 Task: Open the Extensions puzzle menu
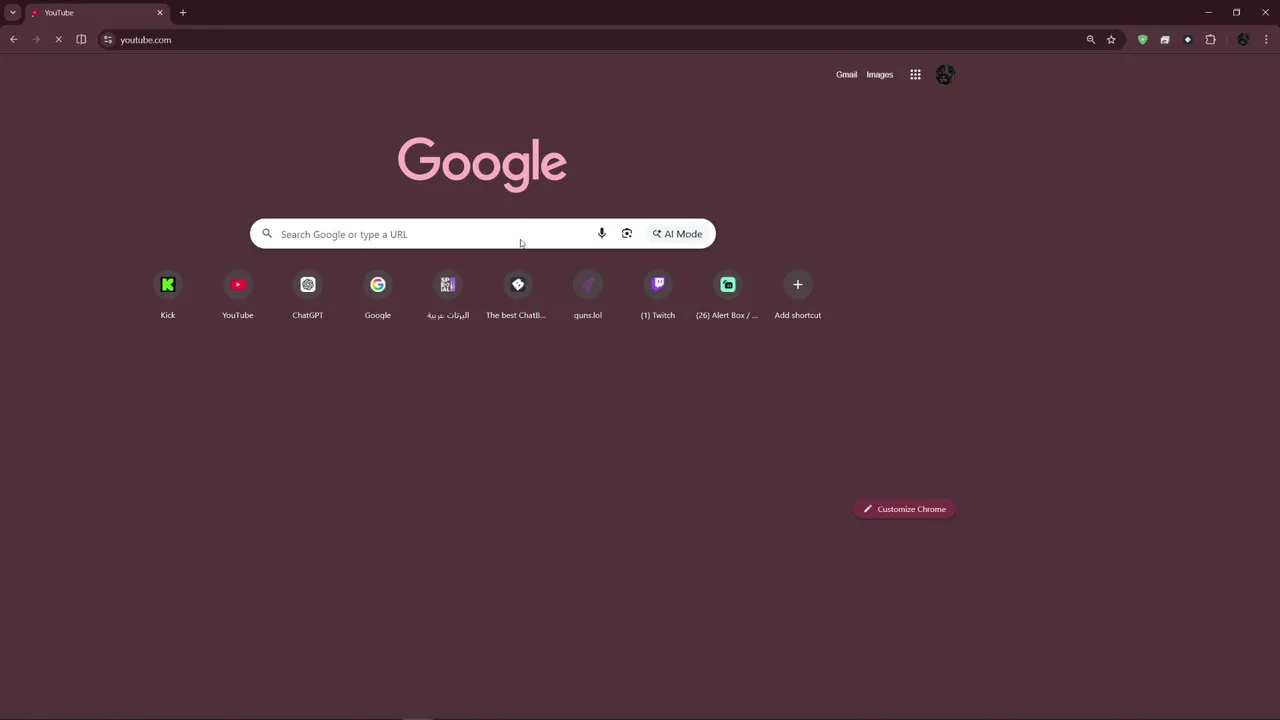coord(1210,40)
